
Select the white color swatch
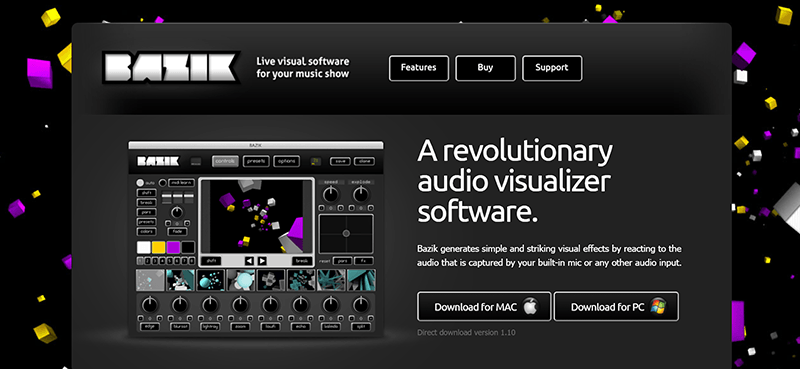144,248
